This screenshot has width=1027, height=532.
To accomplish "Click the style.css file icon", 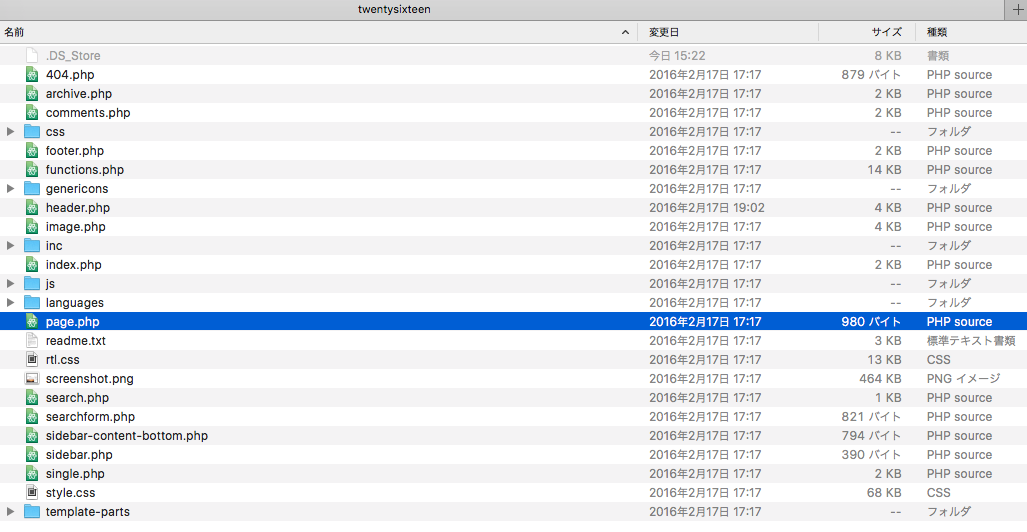I will (32, 493).
